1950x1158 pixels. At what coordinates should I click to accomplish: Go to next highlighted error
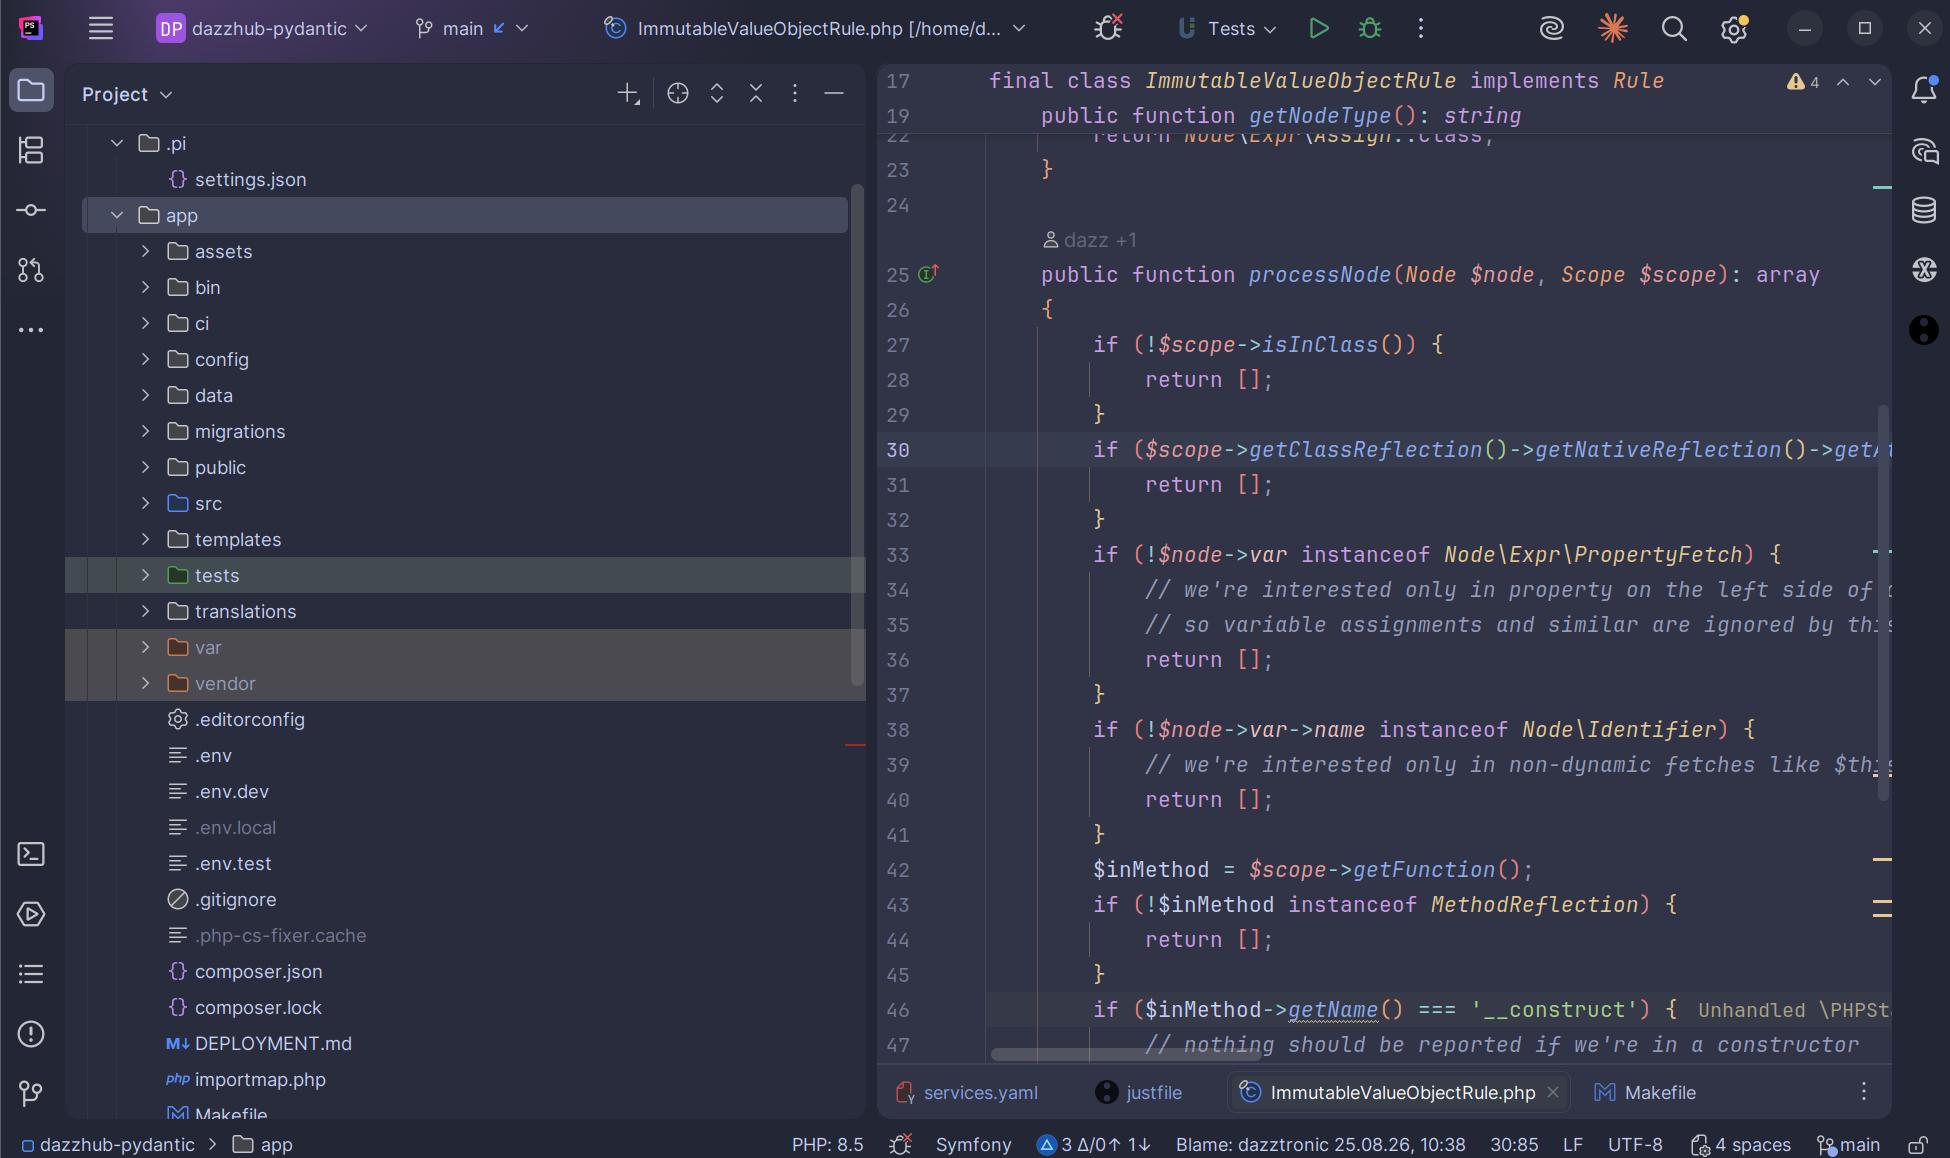[1875, 82]
